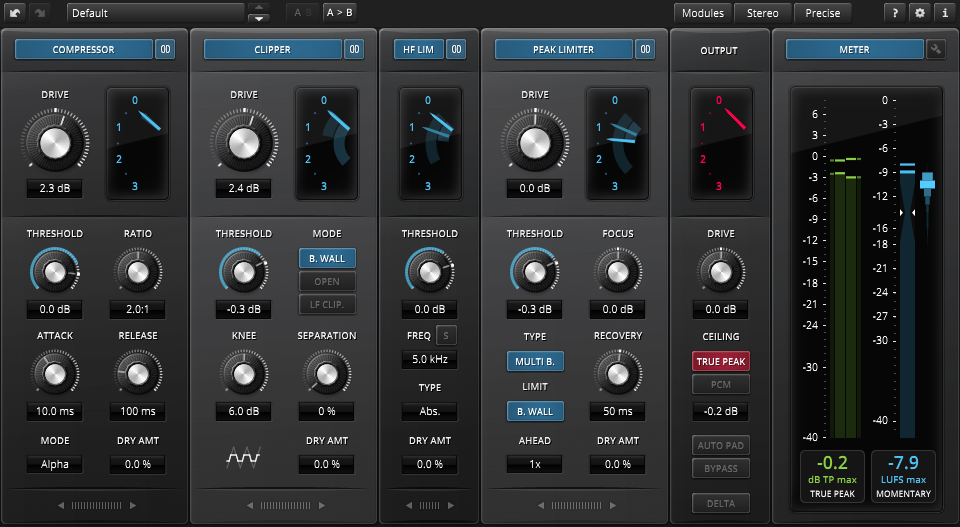Select the Precise mode tab
Screen dimensions: 960x527
[x=823, y=13]
